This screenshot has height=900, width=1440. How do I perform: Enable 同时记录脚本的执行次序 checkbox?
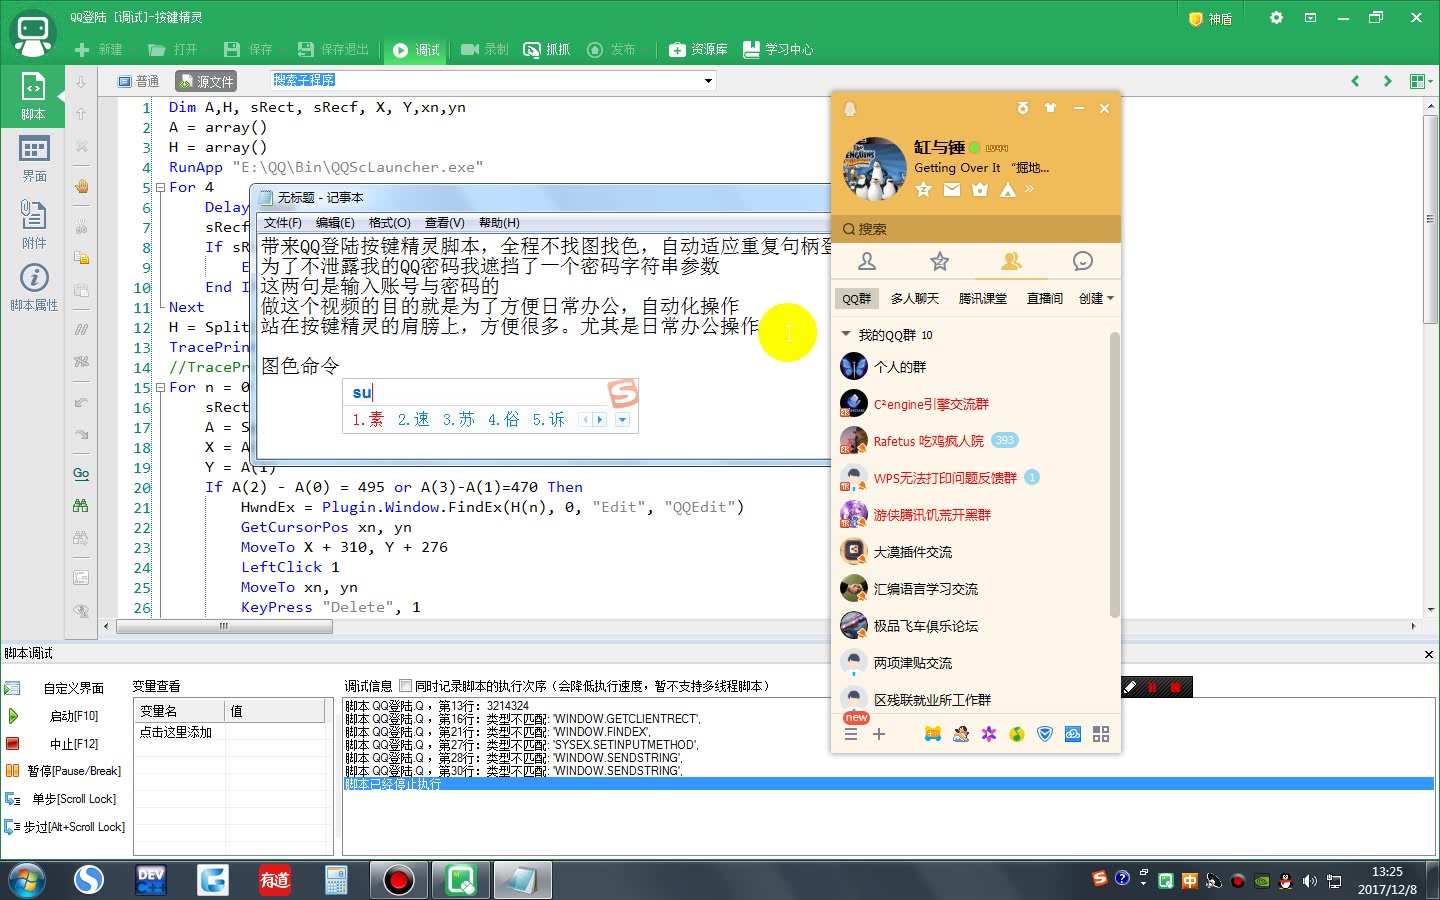[x=405, y=686]
